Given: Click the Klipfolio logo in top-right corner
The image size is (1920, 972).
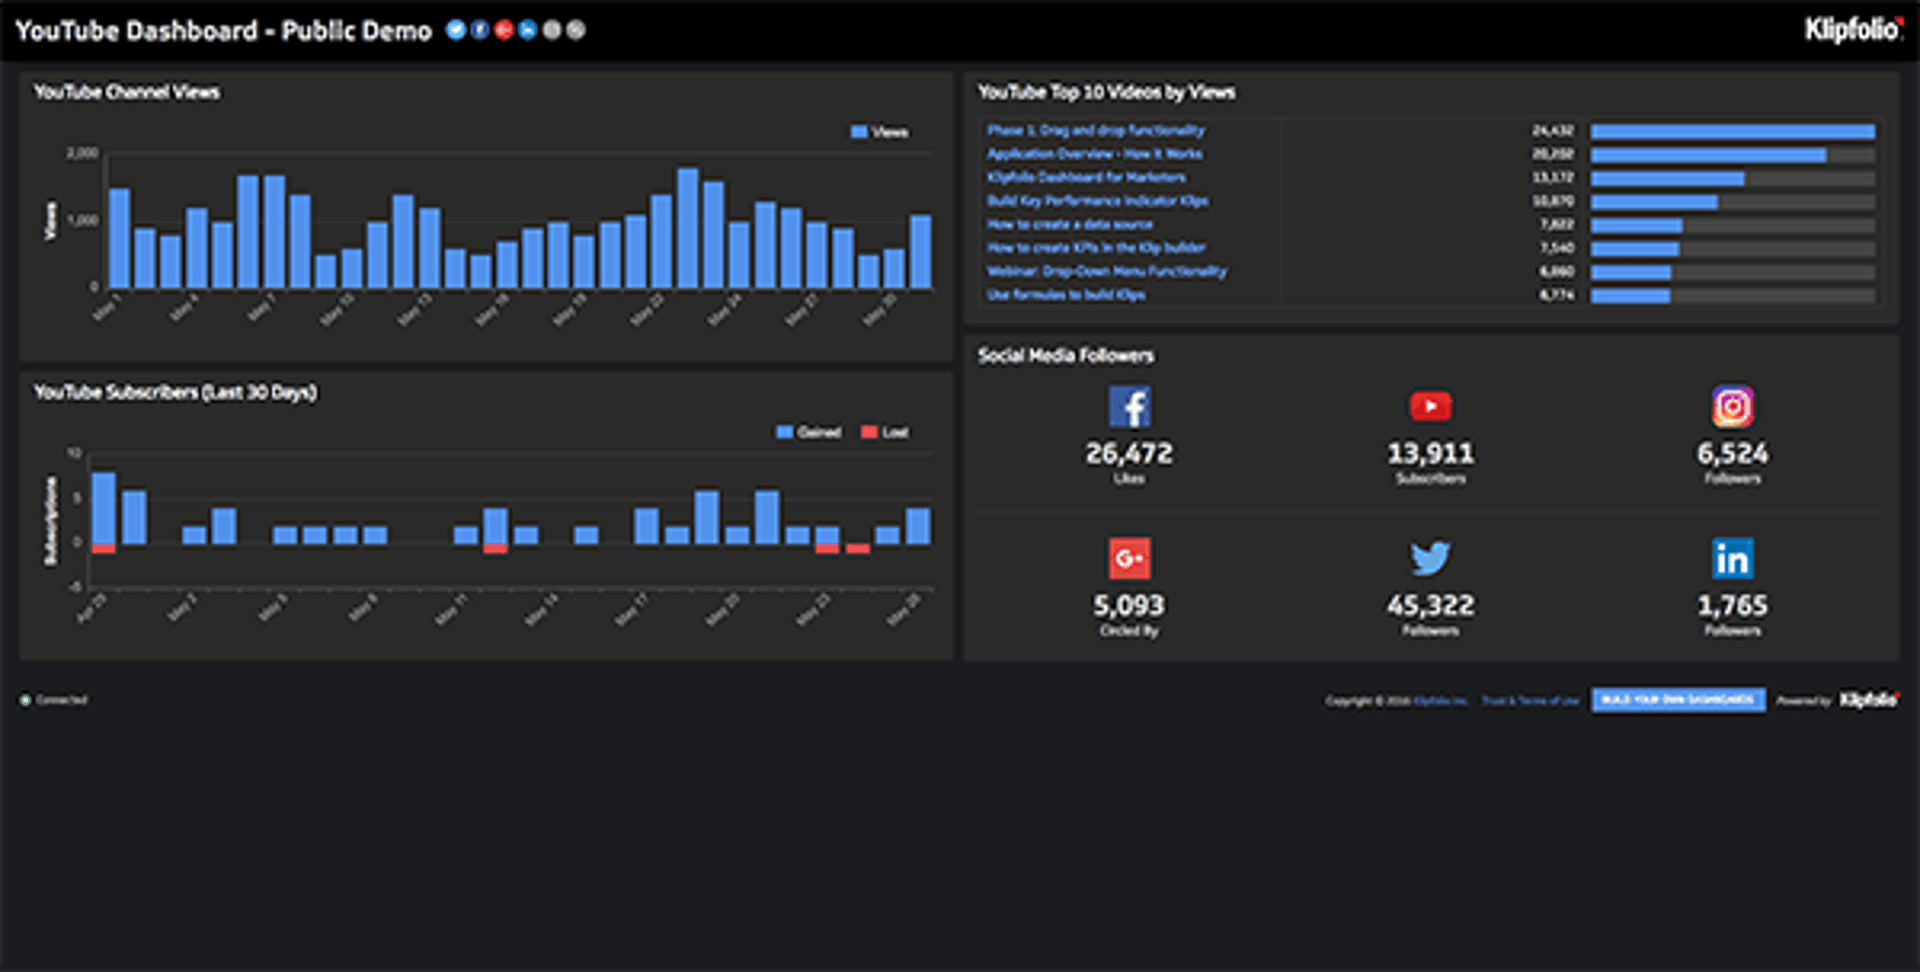Looking at the screenshot, I should tap(1852, 30).
